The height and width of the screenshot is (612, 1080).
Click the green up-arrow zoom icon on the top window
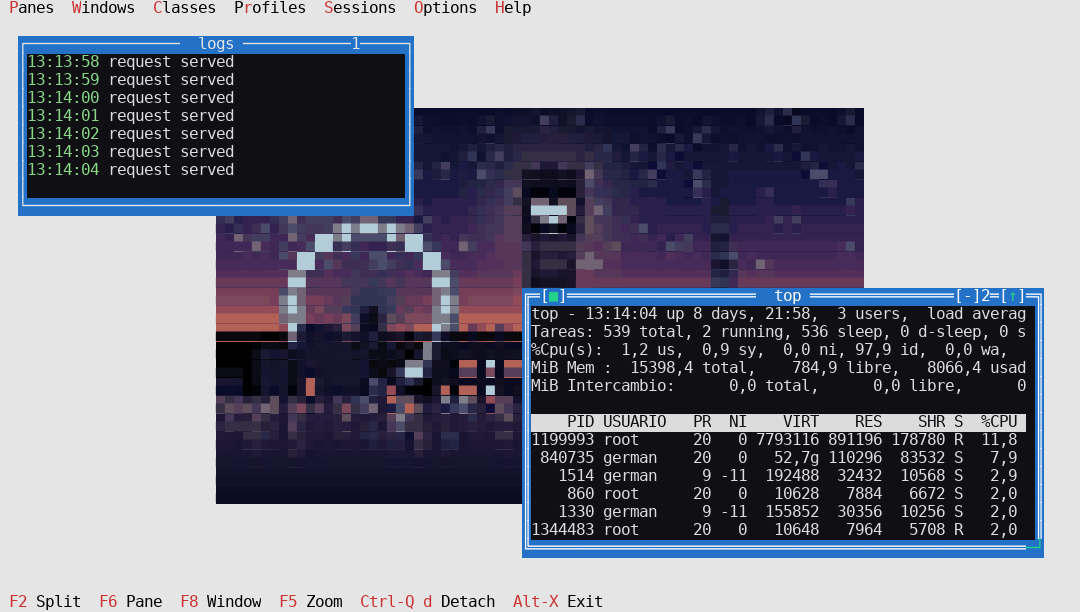click(x=1012, y=297)
